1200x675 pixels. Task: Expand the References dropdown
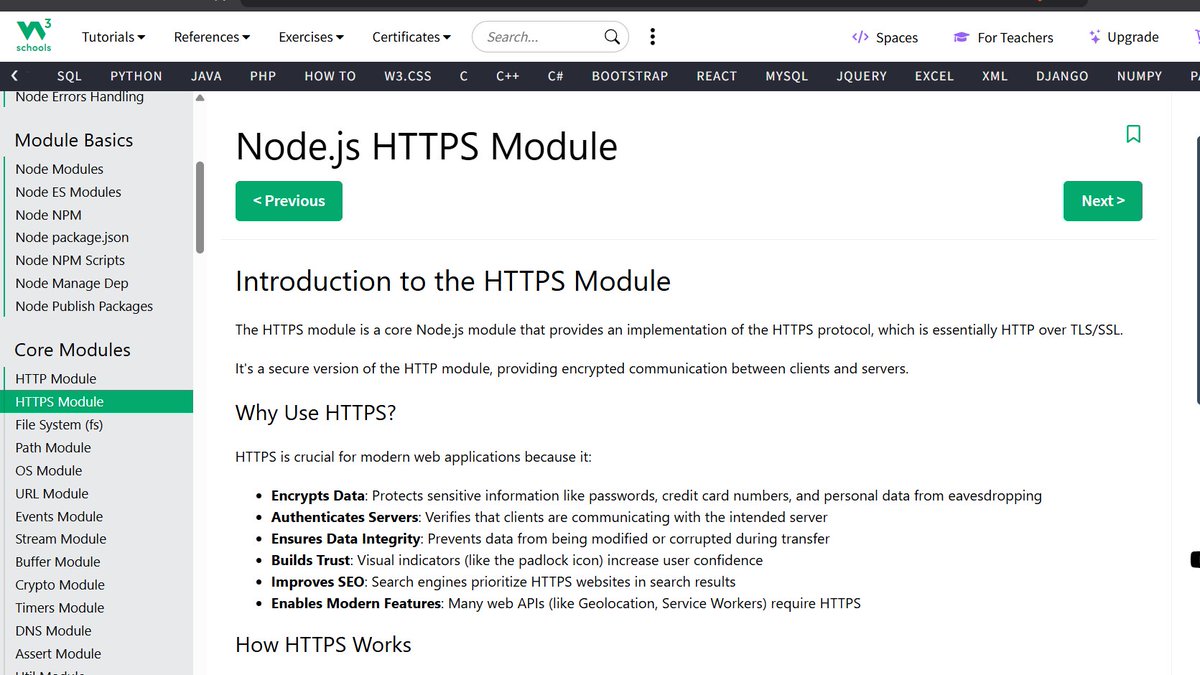click(212, 37)
